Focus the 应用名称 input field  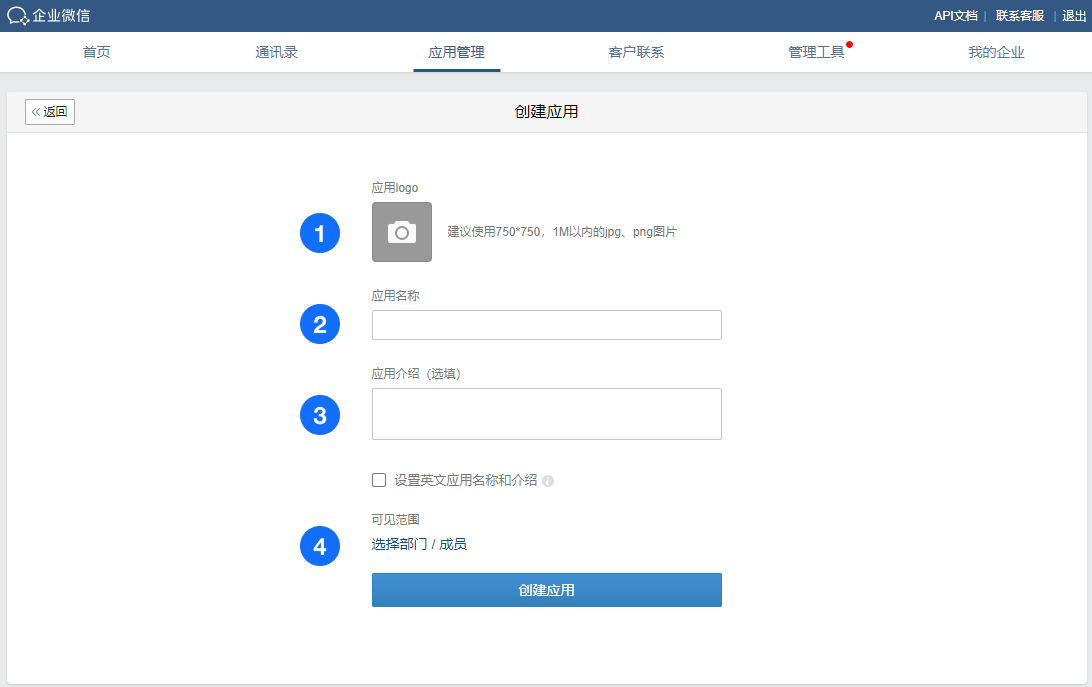pos(546,325)
